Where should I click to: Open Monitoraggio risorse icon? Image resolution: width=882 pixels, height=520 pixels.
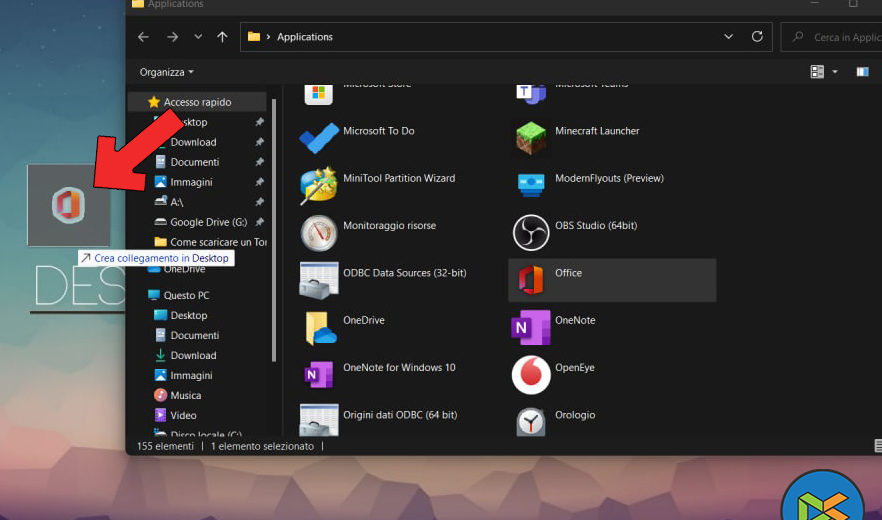(x=319, y=232)
